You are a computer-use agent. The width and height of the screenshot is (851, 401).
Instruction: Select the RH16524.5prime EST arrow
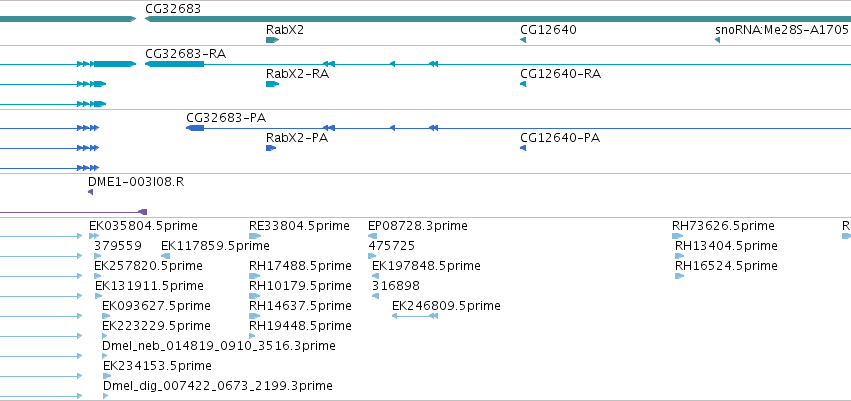click(679, 276)
